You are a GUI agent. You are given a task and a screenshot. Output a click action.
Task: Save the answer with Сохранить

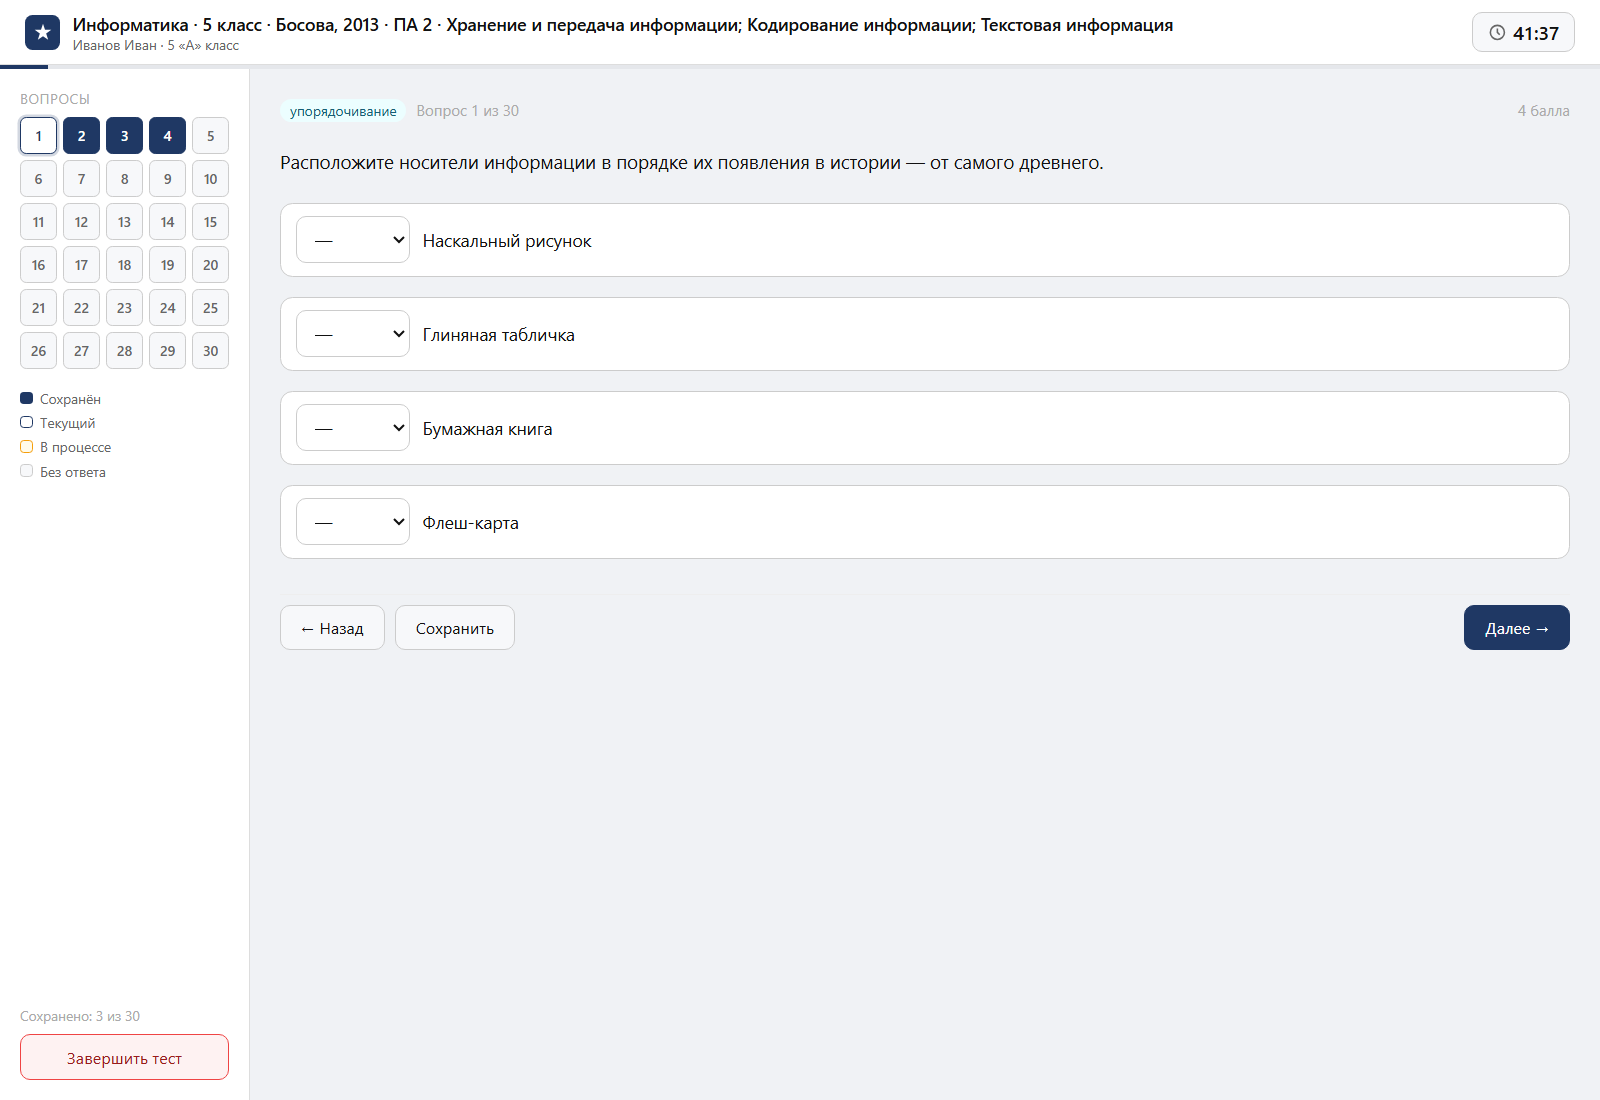click(455, 628)
